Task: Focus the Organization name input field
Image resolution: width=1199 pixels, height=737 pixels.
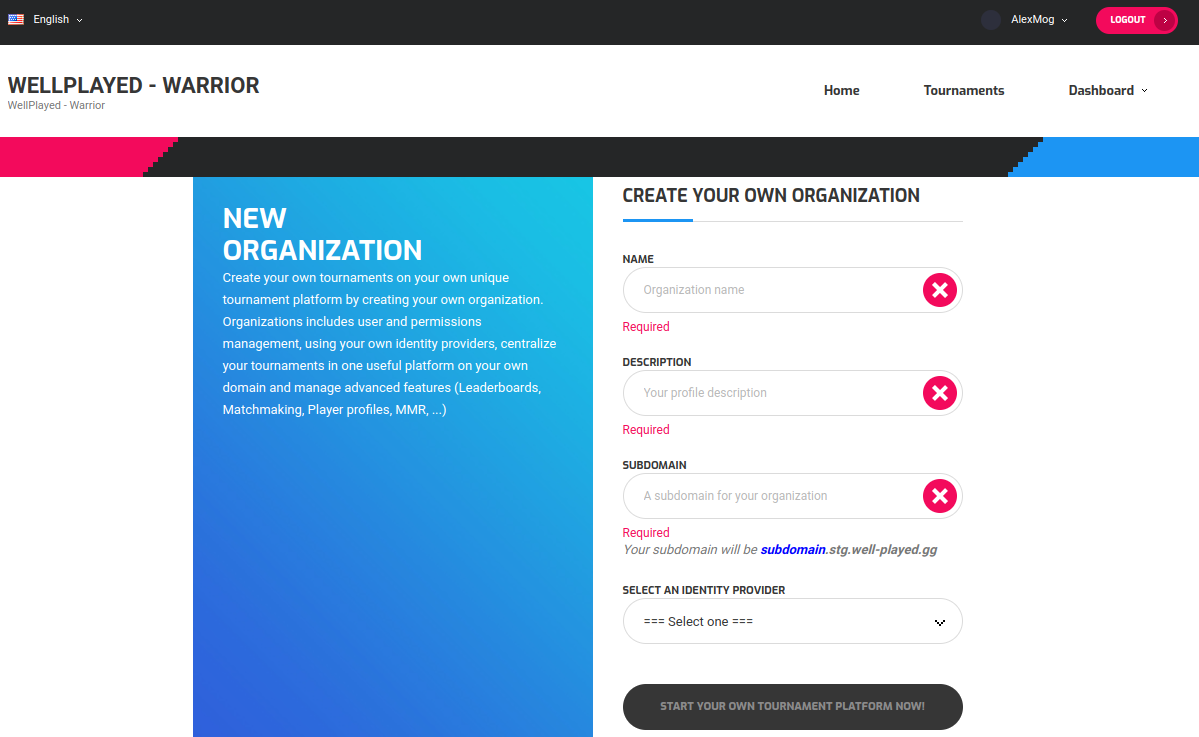Action: pos(770,290)
